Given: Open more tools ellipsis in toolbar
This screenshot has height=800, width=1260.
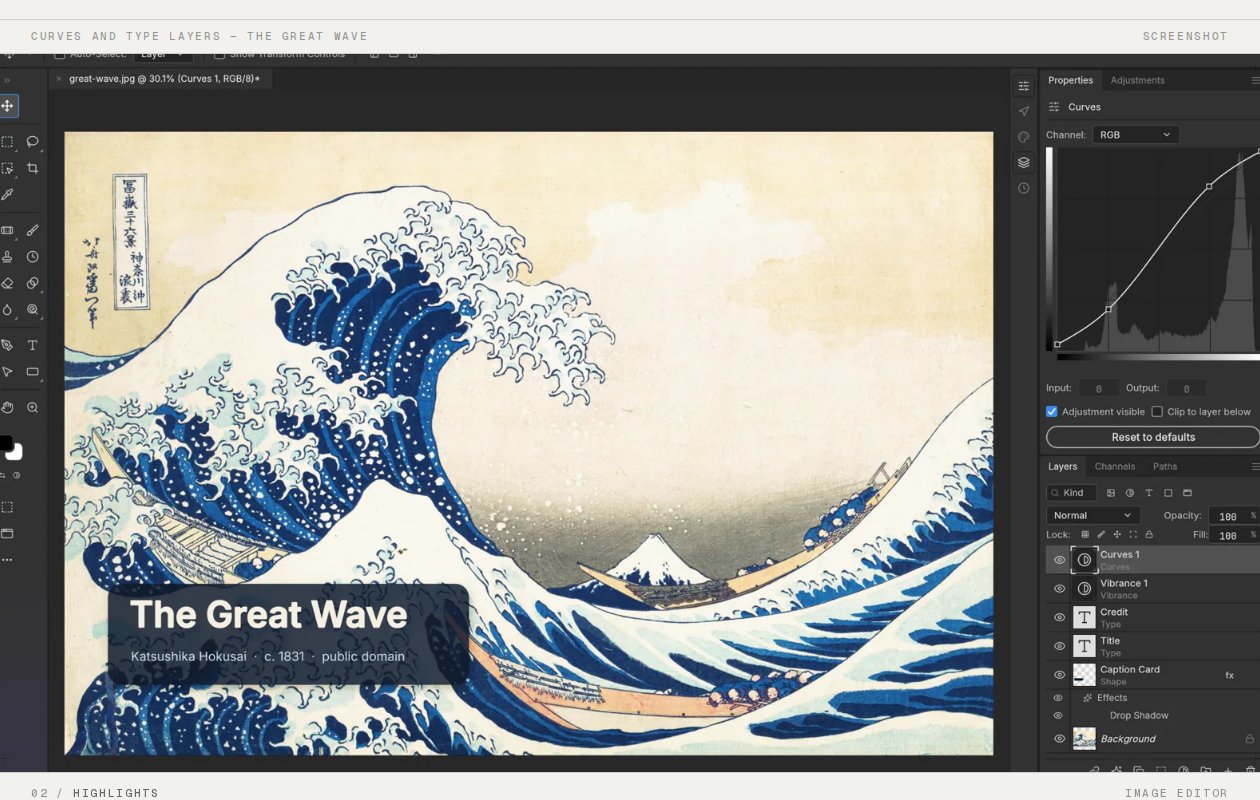Looking at the screenshot, I should click(7, 560).
